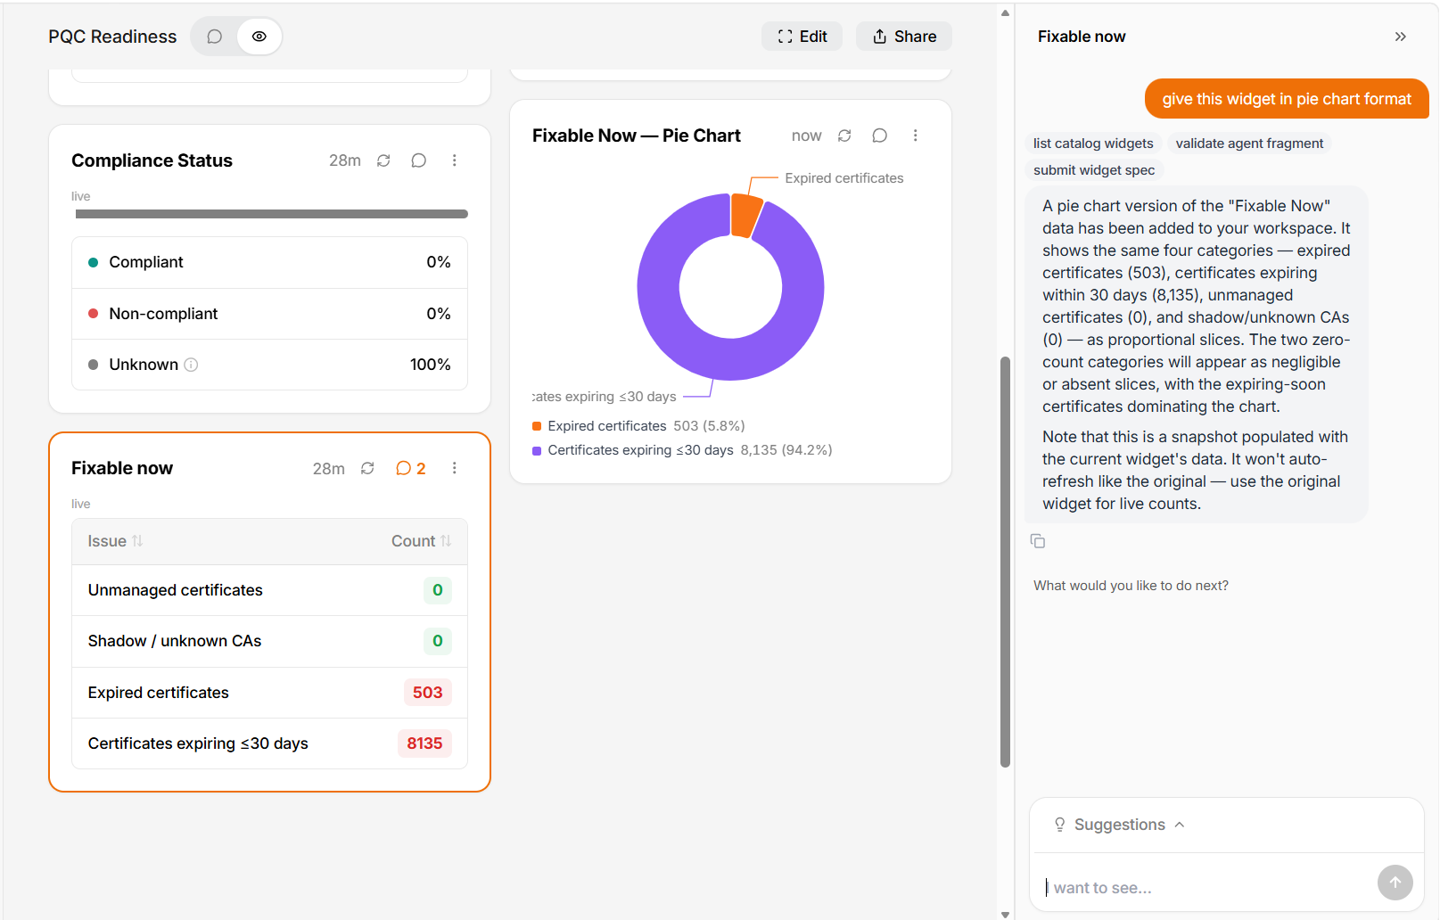Click the Fixable Now — Pie Chart title
Image resolution: width=1440 pixels, height=920 pixels.
click(636, 136)
